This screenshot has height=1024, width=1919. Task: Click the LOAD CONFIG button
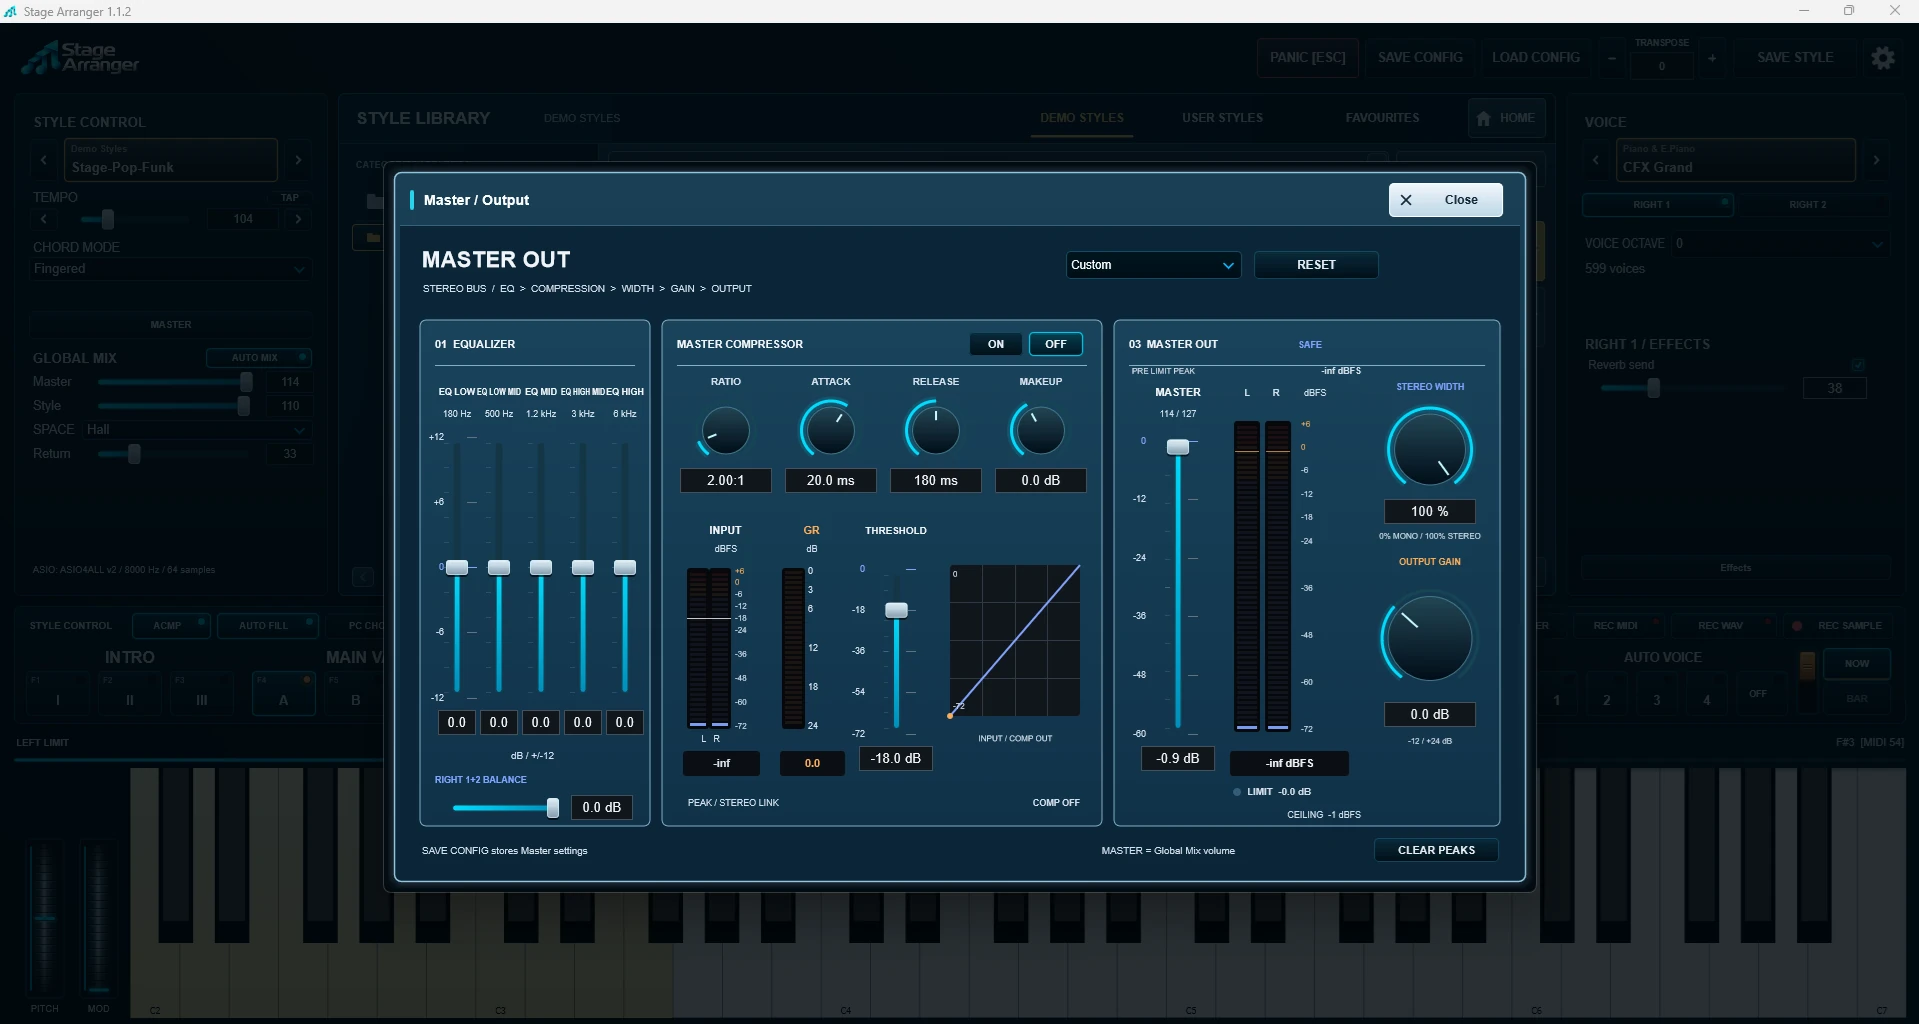point(1536,58)
